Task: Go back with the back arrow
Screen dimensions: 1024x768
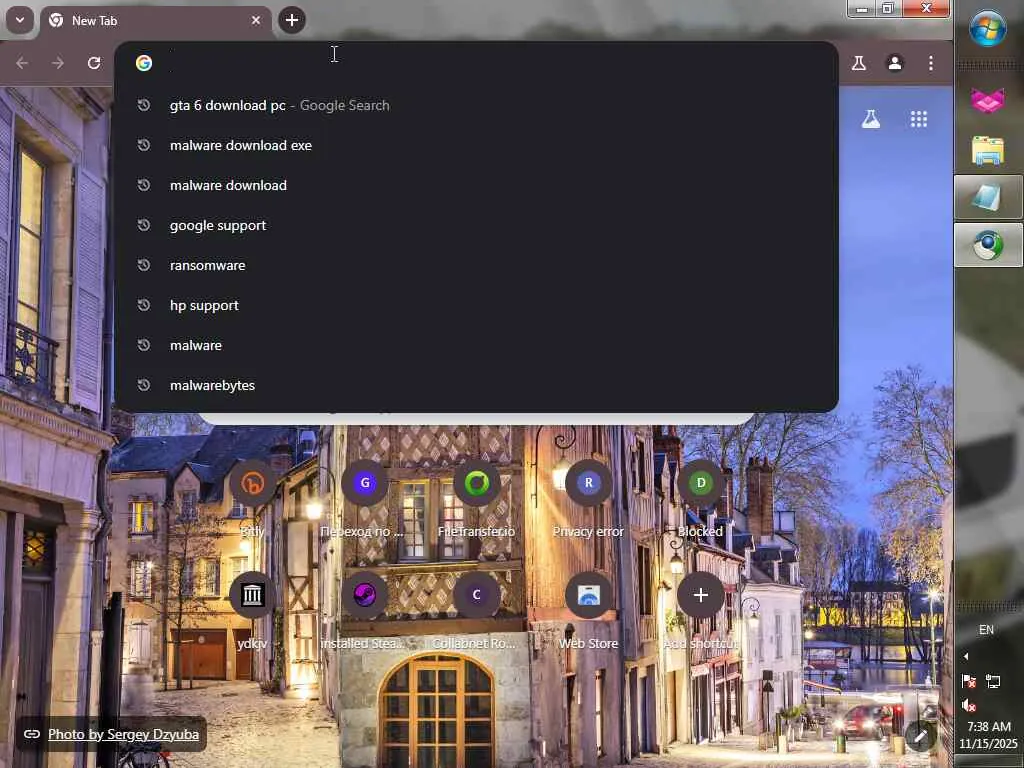Action: [22, 63]
